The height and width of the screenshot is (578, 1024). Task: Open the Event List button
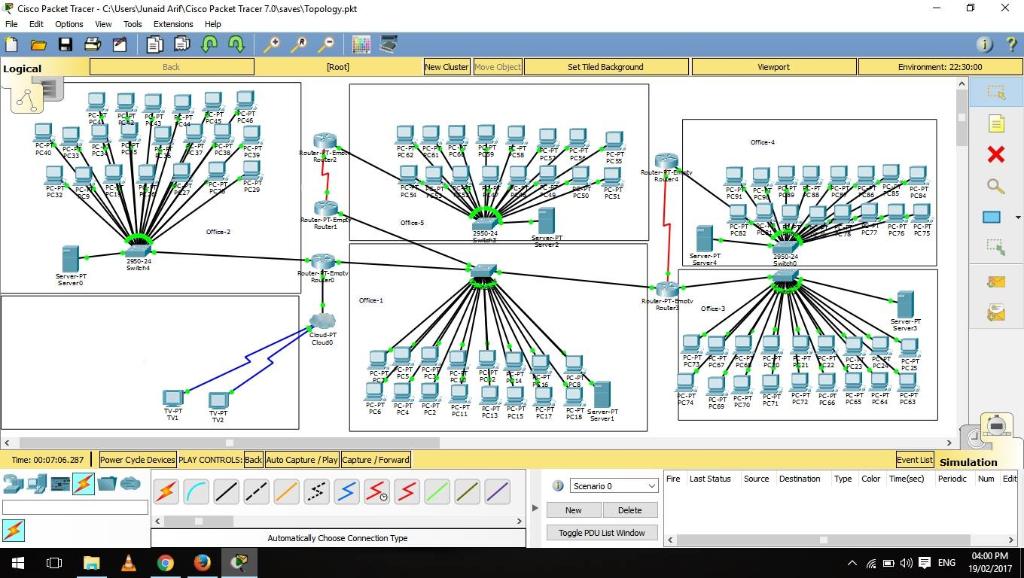point(914,460)
